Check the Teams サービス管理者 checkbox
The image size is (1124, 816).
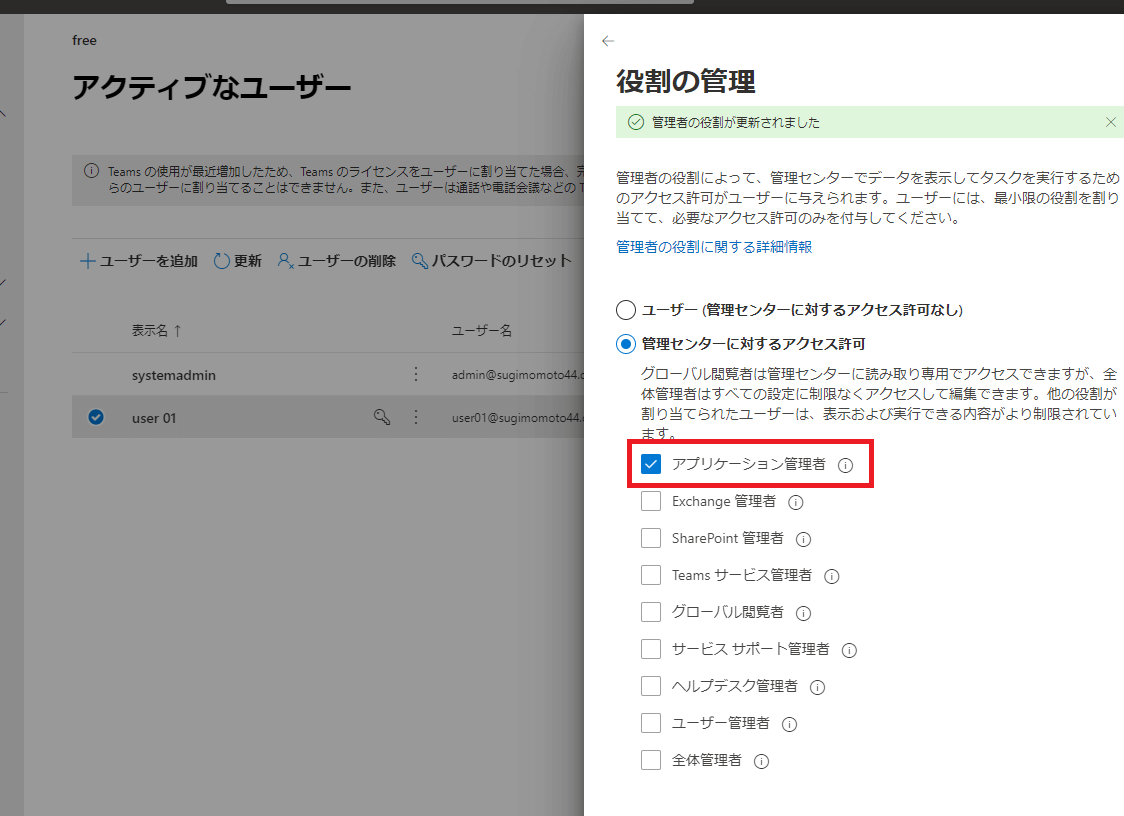pos(651,575)
